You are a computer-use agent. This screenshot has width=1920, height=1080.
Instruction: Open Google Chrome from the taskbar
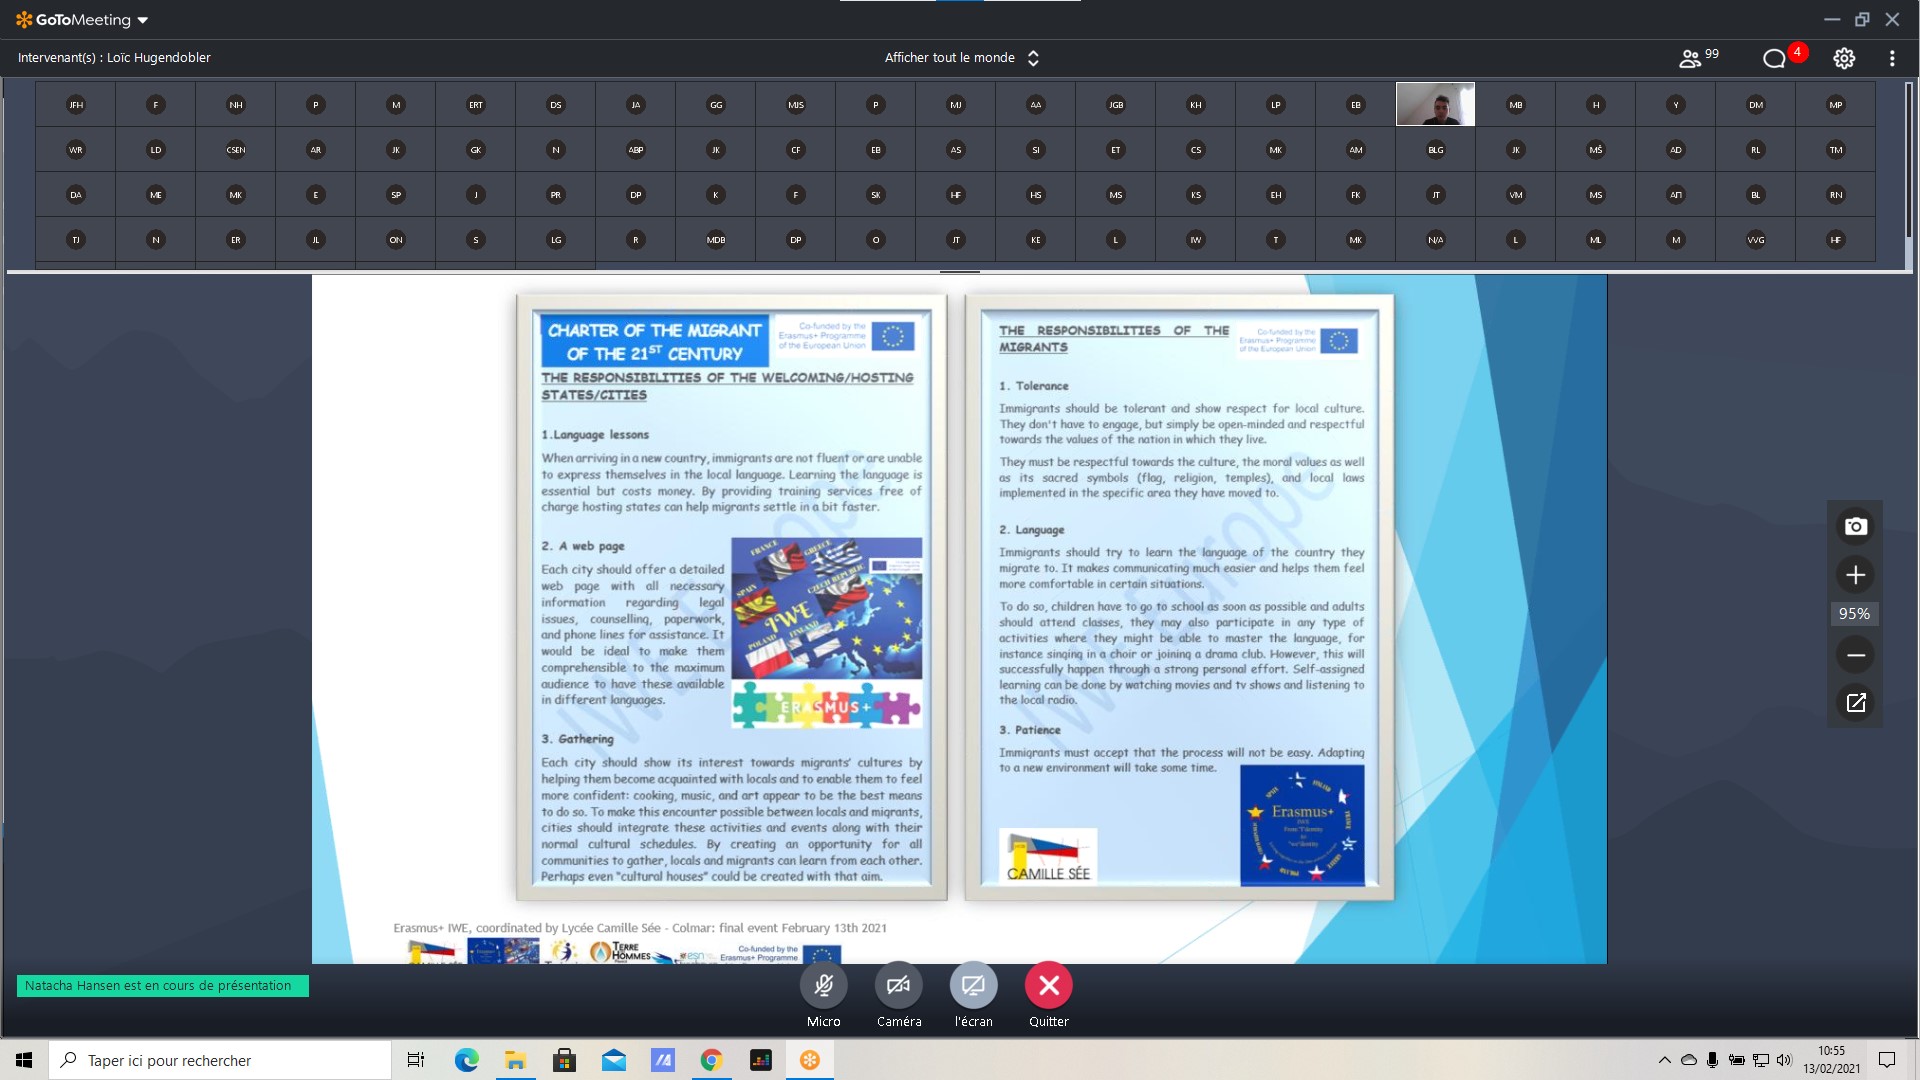pyautogui.click(x=711, y=1060)
